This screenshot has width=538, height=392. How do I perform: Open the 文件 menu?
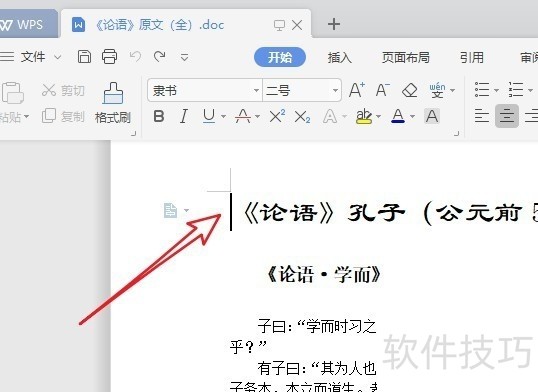33,57
